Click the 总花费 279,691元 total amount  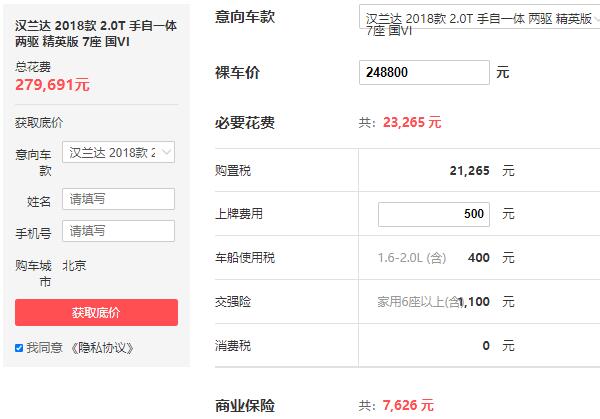(x=52, y=85)
